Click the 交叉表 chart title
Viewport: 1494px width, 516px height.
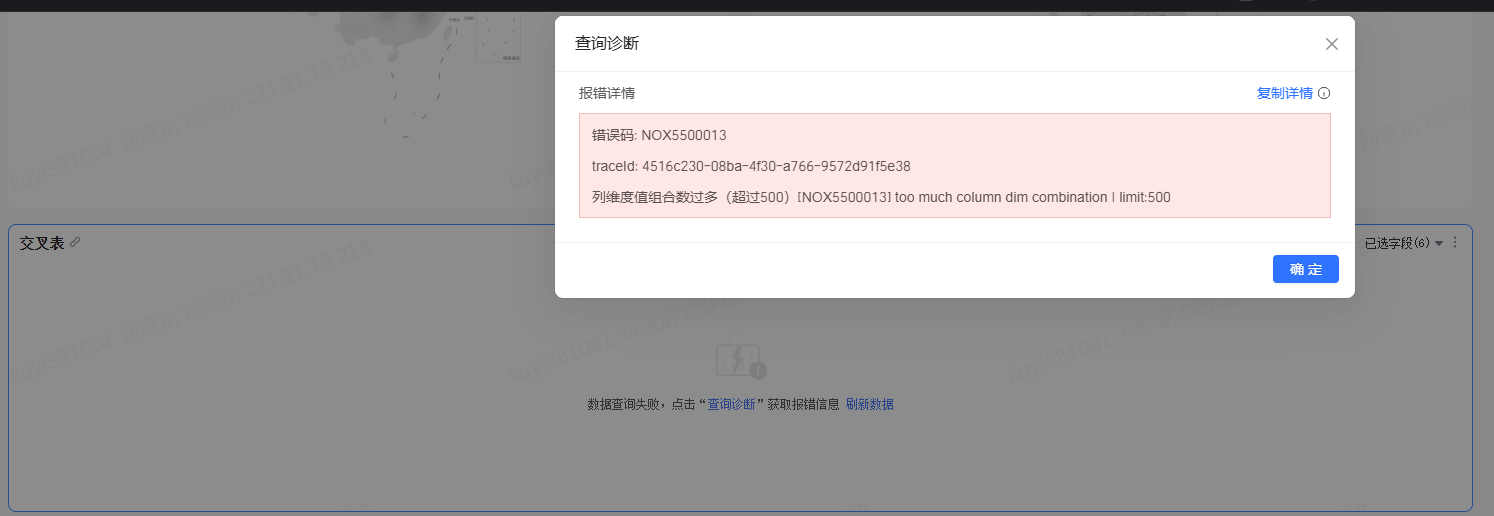[41, 243]
